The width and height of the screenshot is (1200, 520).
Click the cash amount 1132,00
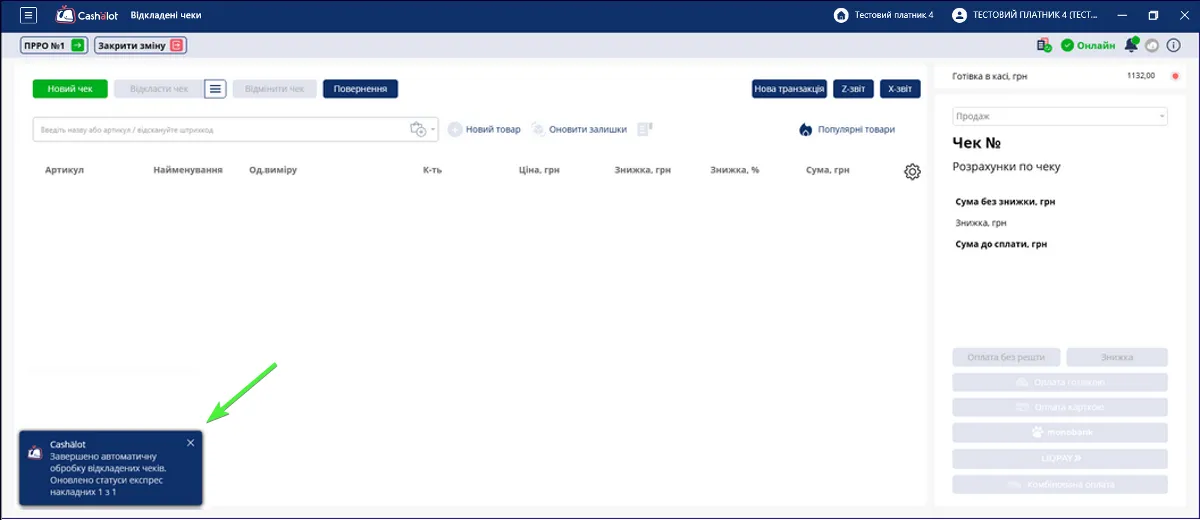tap(1141, 76)
